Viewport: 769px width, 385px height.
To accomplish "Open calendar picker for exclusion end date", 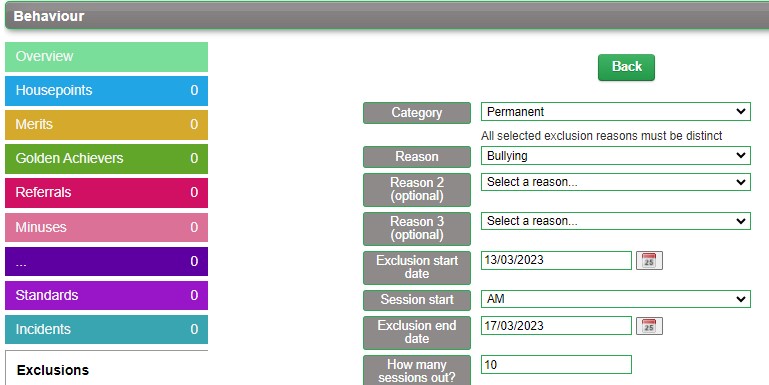I will tap(649, 326).
